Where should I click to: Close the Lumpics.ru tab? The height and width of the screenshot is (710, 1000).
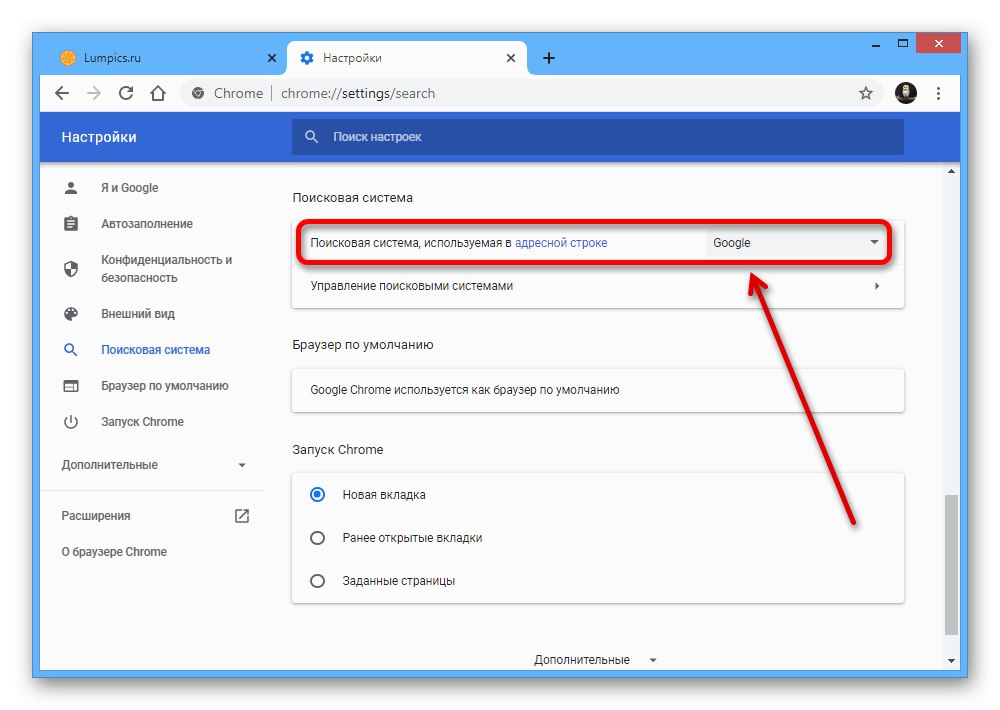pos(272,58)
